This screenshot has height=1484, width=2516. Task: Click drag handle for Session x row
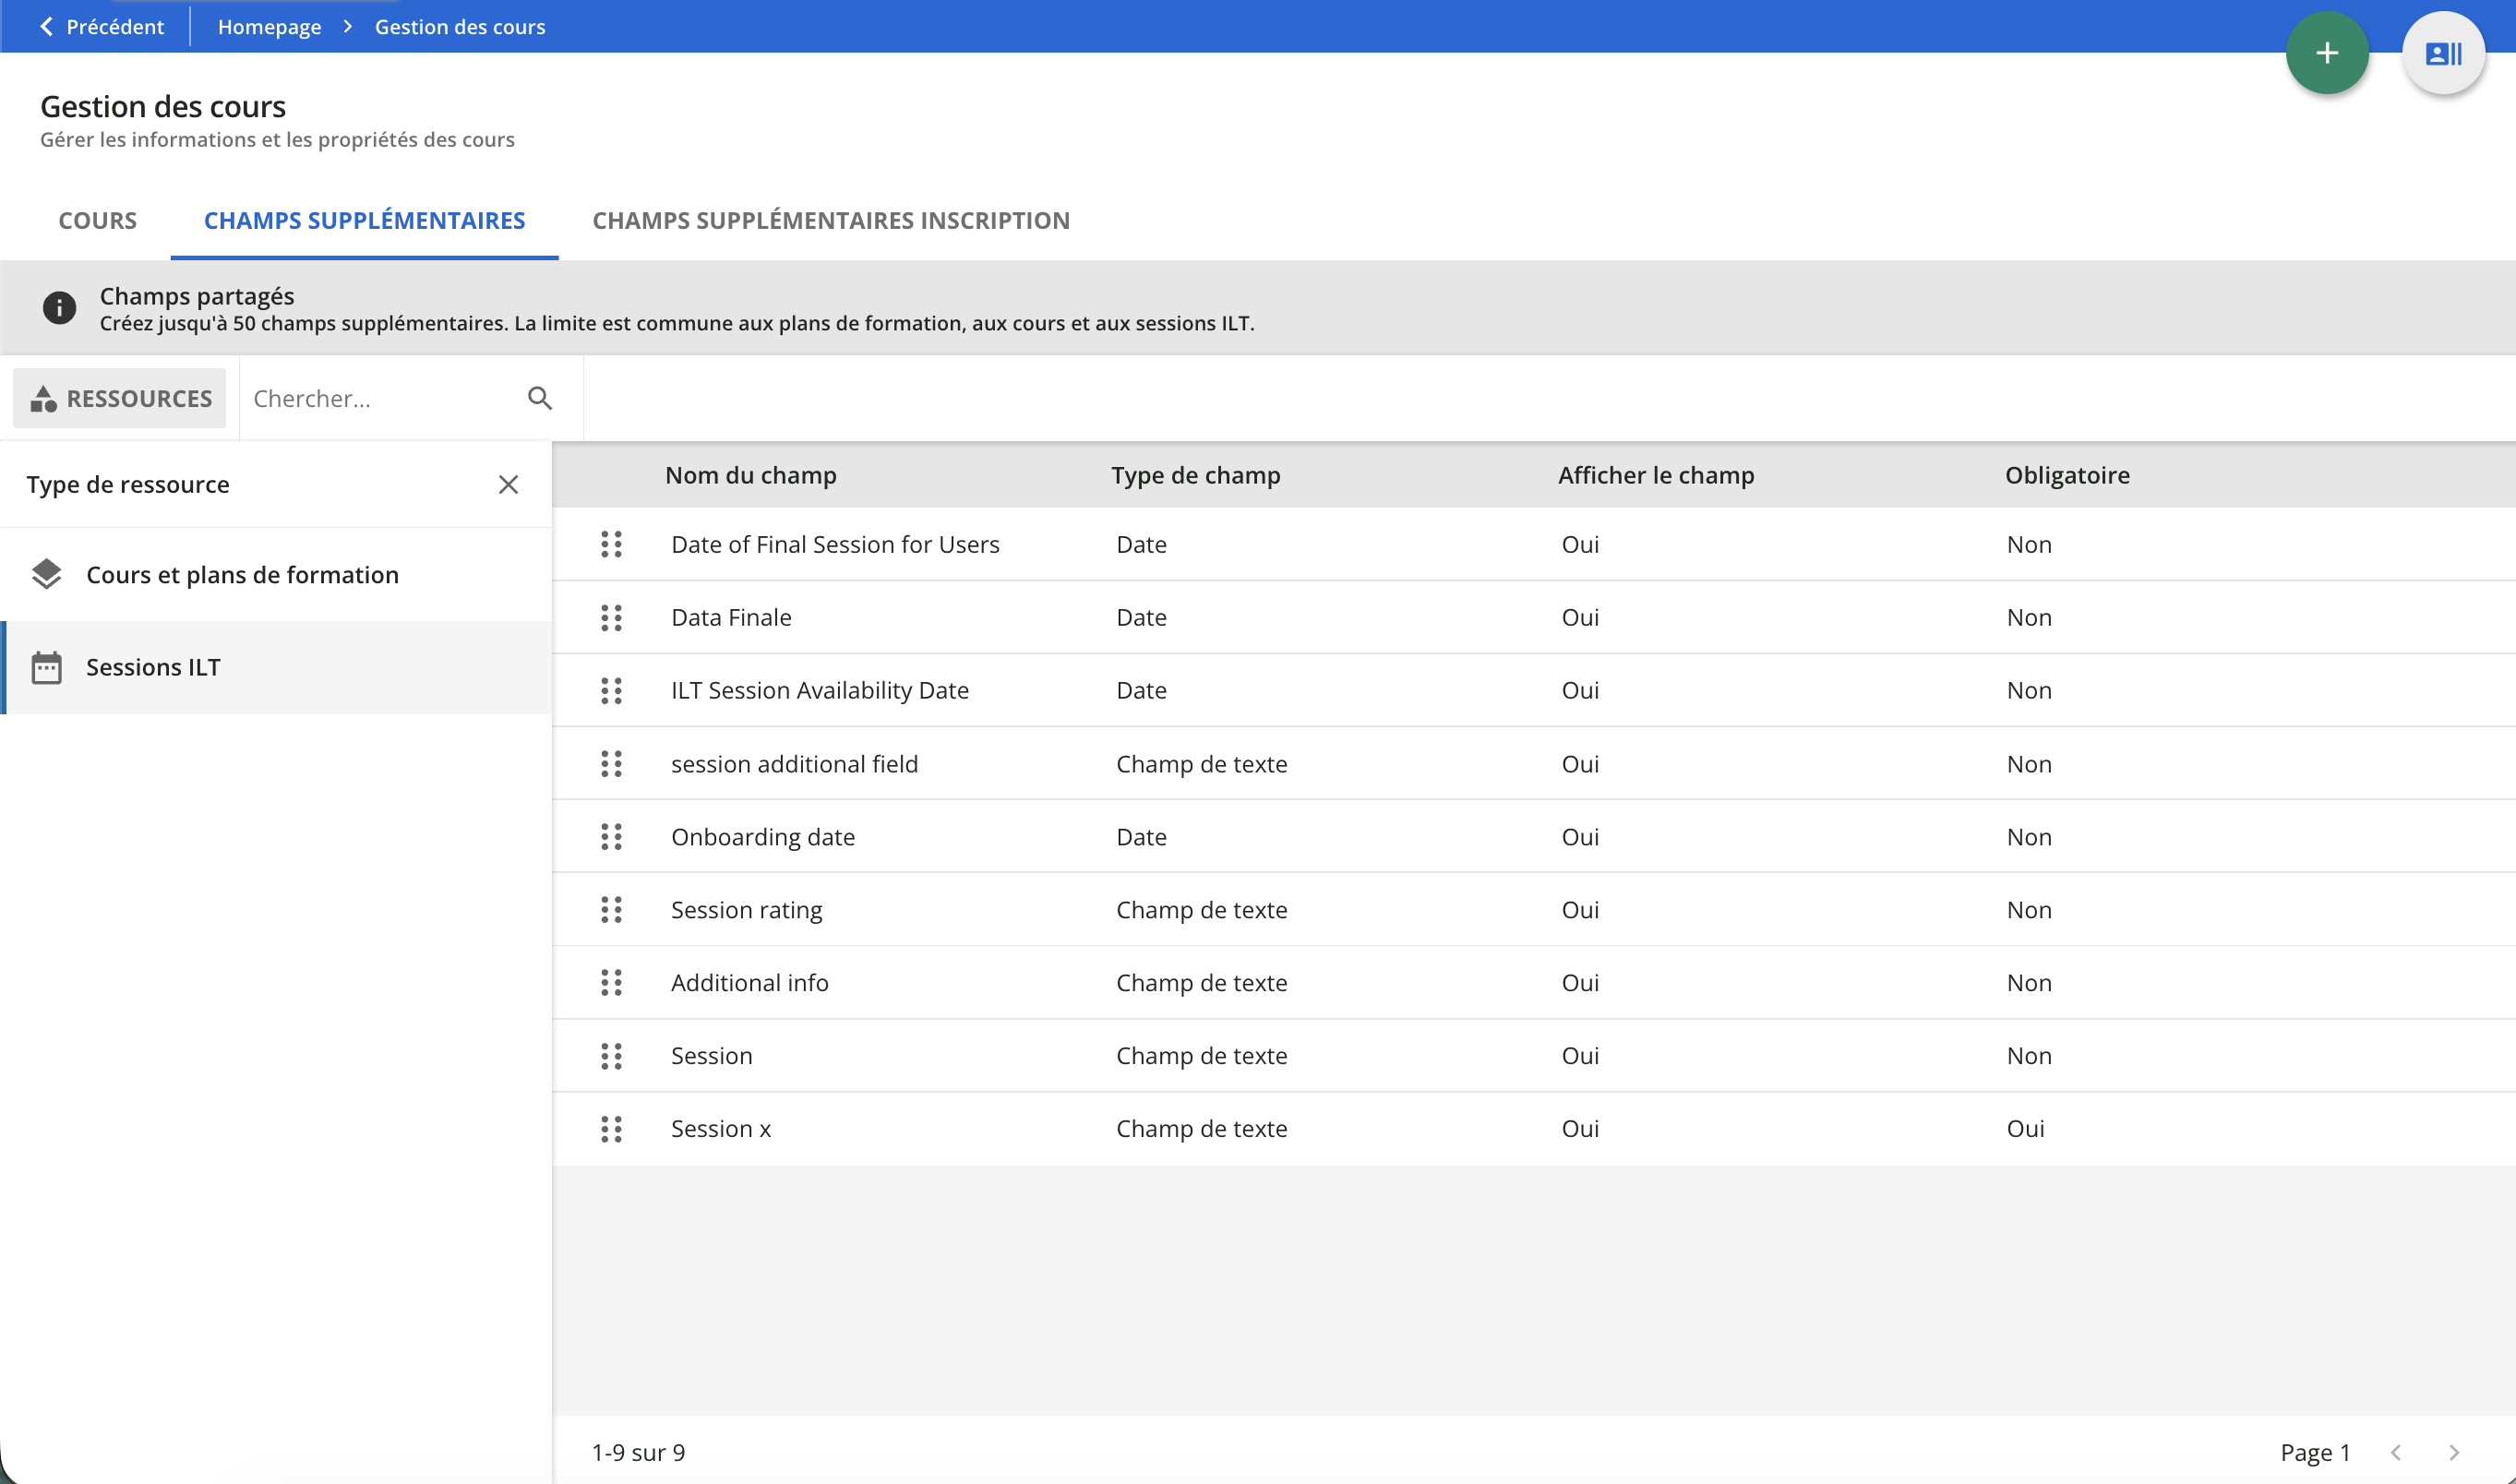point(611,1129)
